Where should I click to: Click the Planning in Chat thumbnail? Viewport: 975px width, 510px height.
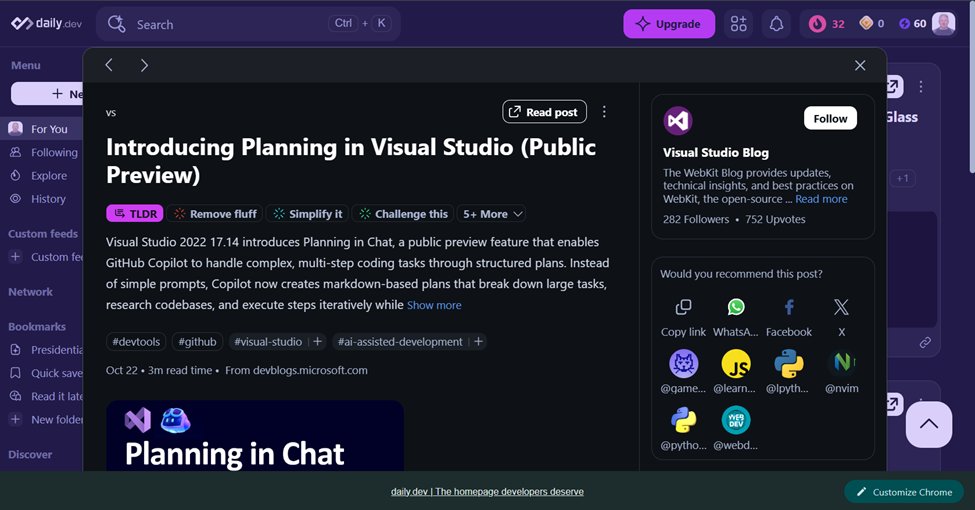pyautogui.click(x=255, y=435)
